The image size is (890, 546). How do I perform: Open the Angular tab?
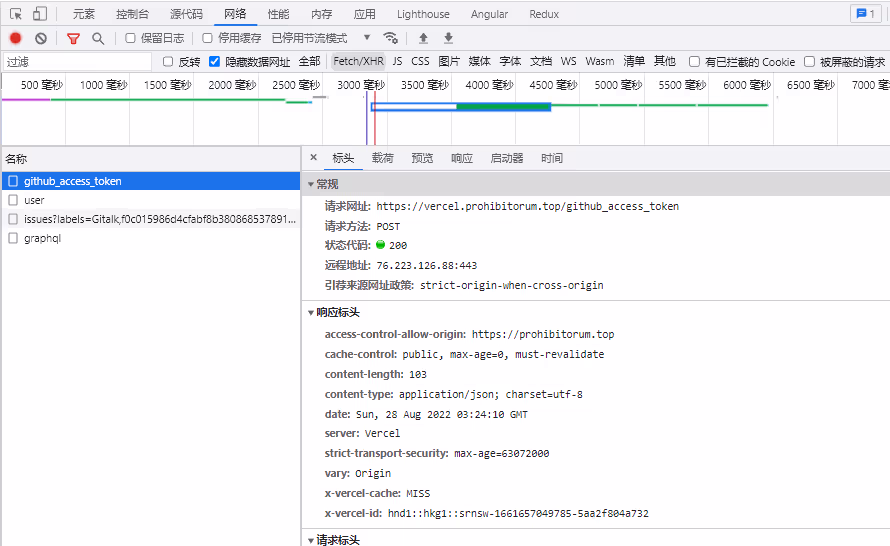(x=489, y=14)
